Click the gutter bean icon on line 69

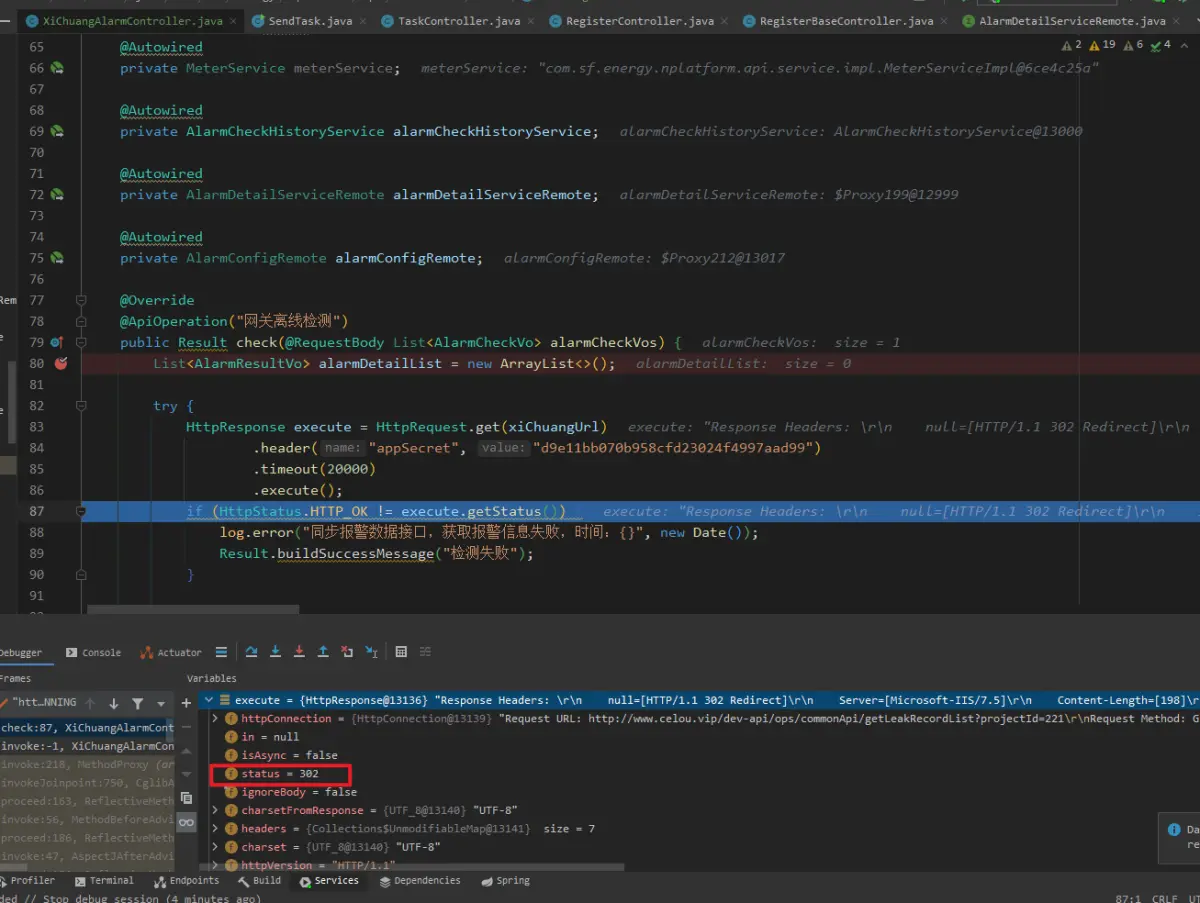[x=58, y=131]
